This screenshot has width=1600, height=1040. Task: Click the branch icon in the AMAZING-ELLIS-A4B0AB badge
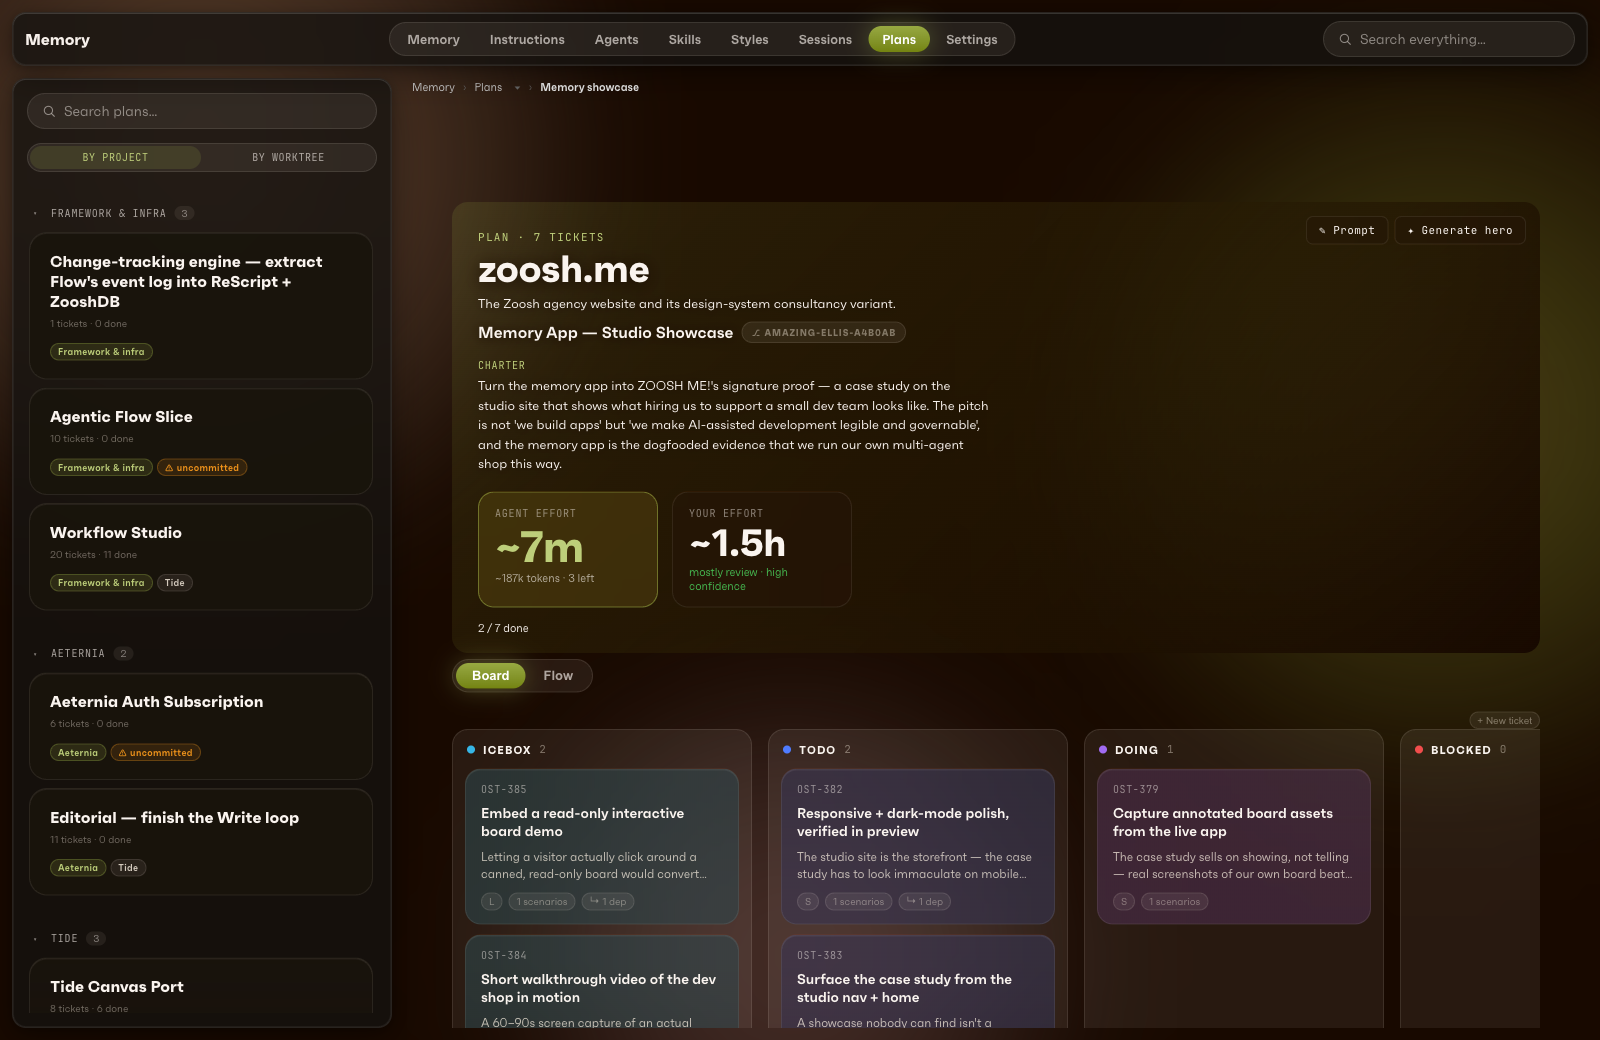coord(756,333)
